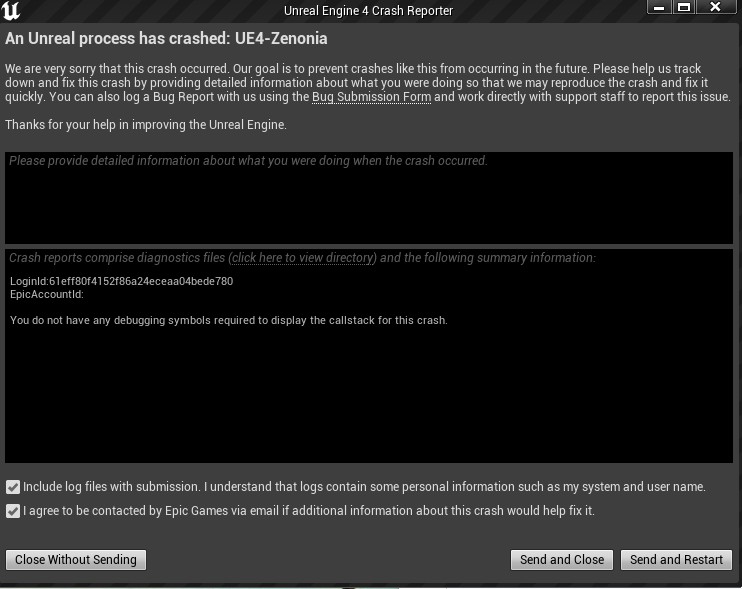Click the EpicAccountId line
Screen dimensions: 742x589
click(x=46, y=294)
